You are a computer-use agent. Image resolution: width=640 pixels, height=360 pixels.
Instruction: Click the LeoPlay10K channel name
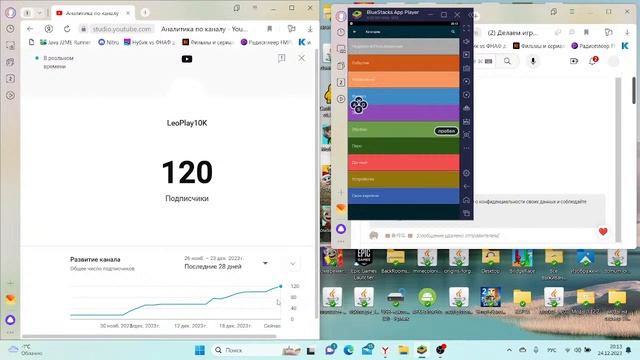point(187,123)
